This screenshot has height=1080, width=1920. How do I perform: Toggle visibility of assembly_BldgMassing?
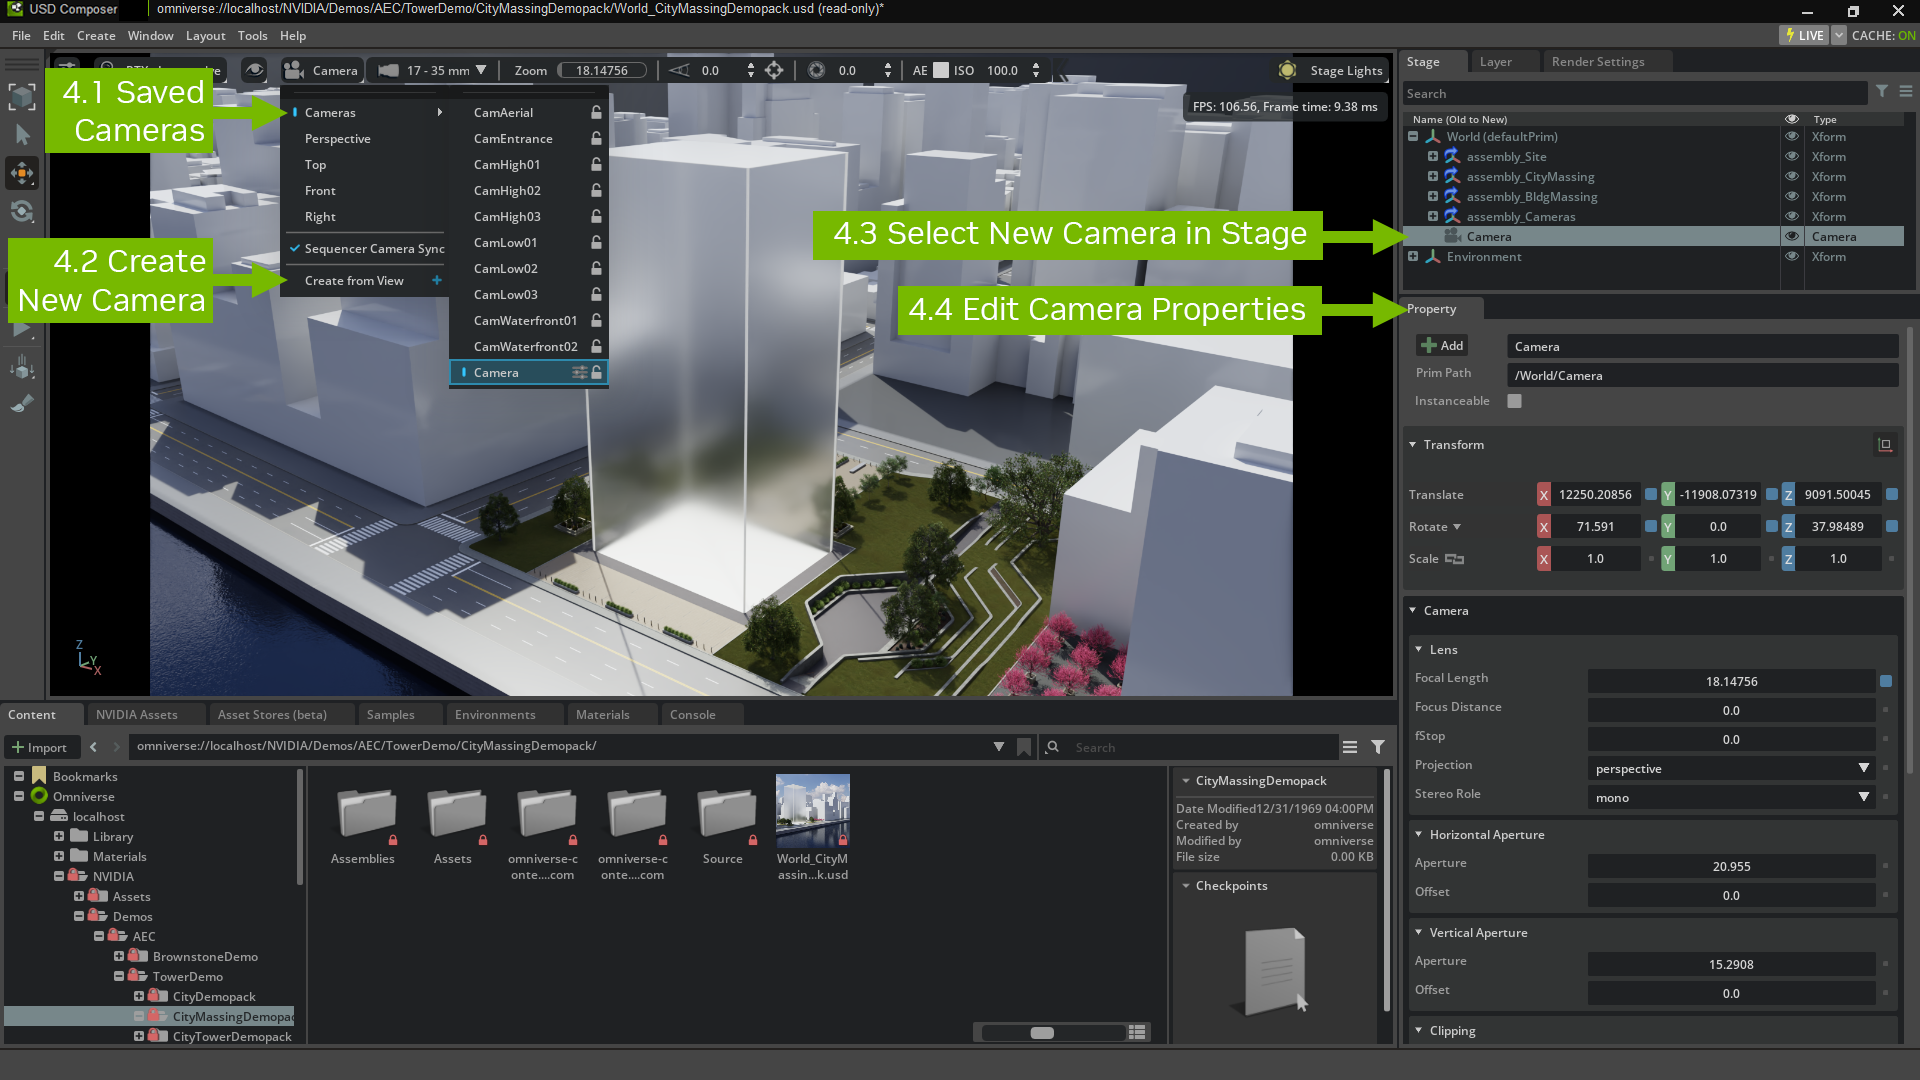pos(1792,196)
